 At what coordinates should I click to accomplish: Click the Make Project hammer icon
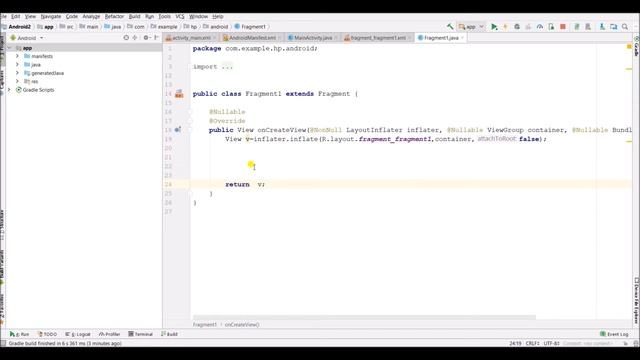450,27
